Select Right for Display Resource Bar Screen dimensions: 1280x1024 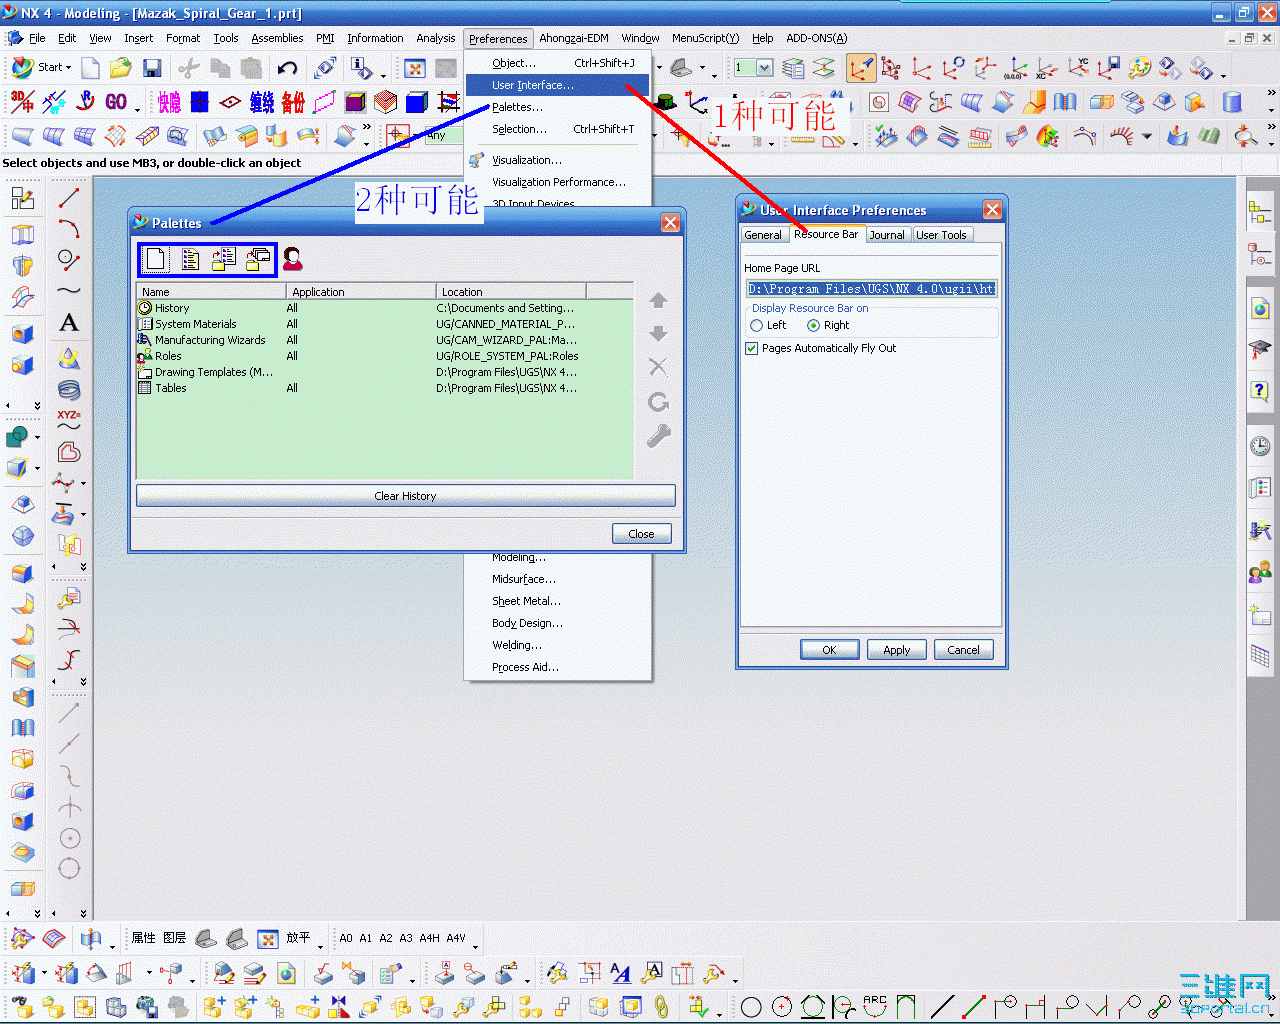[813, 326]
